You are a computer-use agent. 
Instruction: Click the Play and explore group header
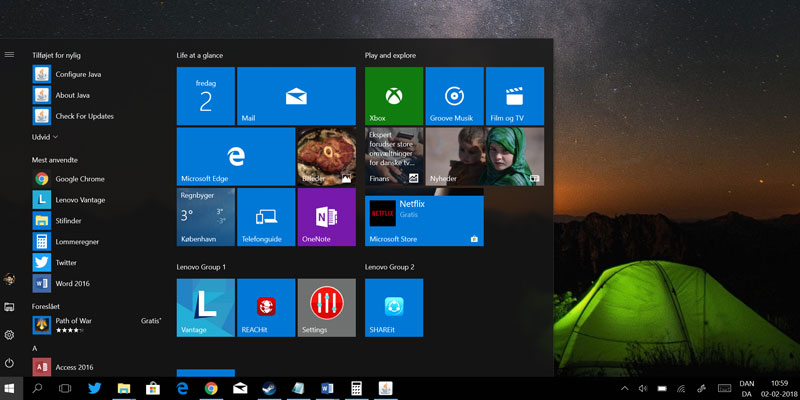390,55
